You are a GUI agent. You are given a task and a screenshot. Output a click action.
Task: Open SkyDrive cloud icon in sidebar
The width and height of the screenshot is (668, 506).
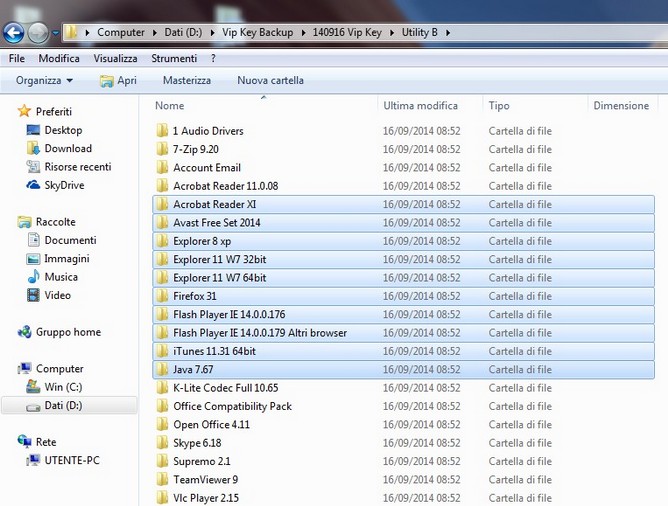pyautogui.click(x=33, y=185)
